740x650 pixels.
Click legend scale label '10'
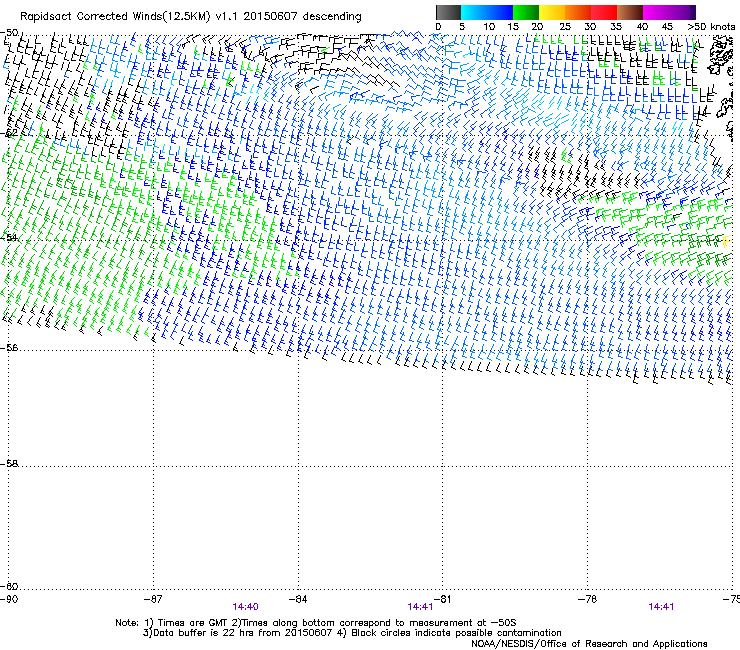tap(489, 27)
